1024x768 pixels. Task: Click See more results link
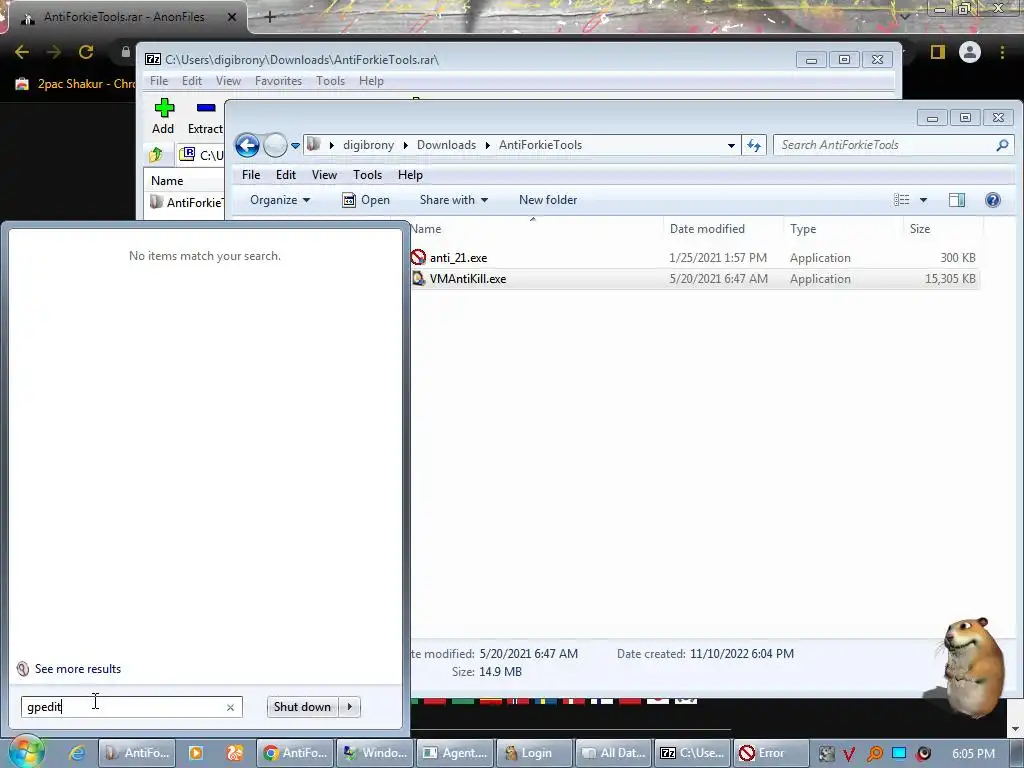[x=78, y=669]
